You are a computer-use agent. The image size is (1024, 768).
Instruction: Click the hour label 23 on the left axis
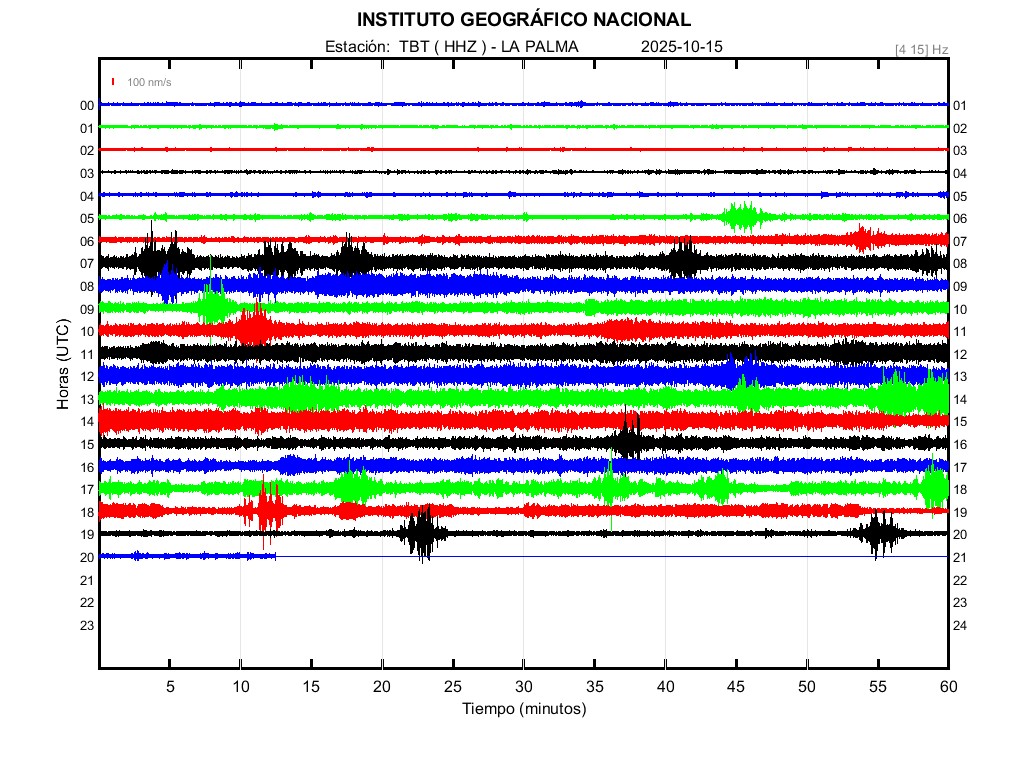click(87, 626)
